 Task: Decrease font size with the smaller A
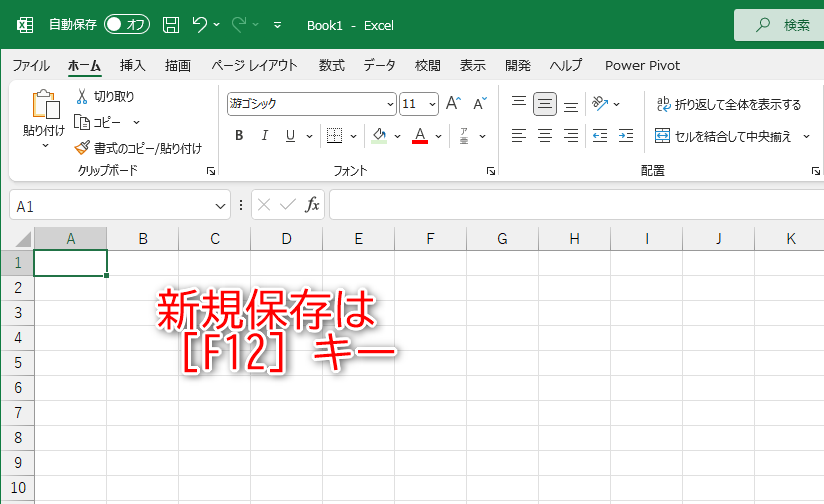click(x=479, y=103)
